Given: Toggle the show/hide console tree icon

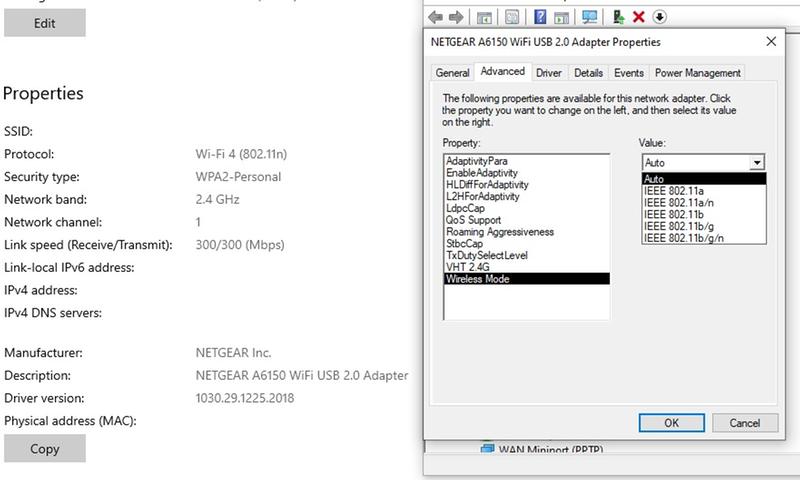Looking at the screenshot, I should [x=484, y=17].
